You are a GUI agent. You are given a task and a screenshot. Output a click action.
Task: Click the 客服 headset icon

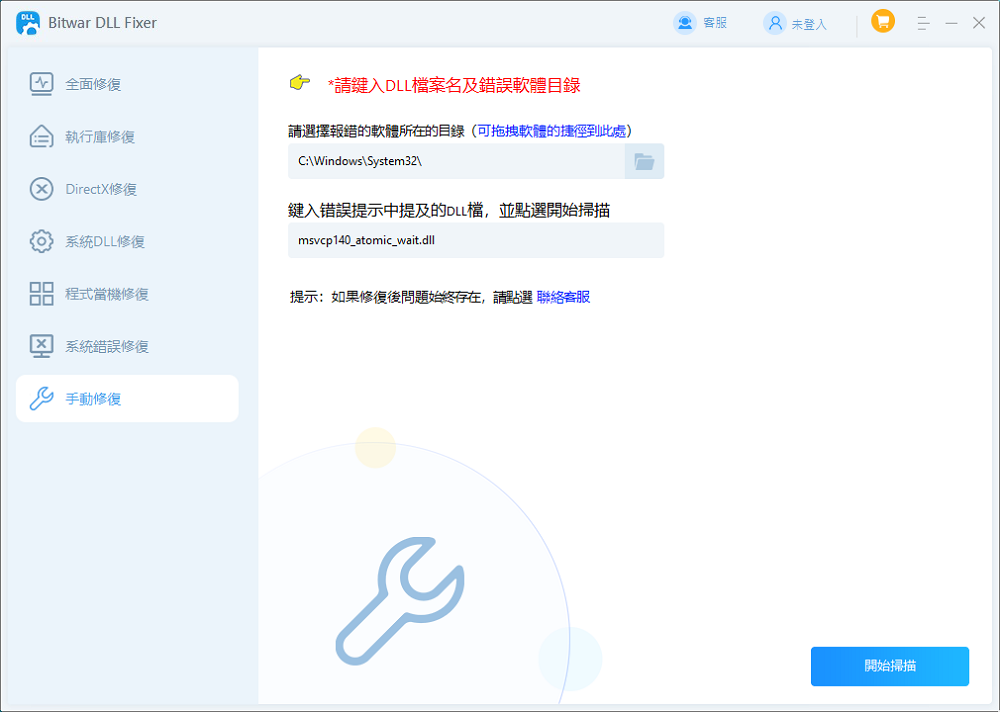685,23
